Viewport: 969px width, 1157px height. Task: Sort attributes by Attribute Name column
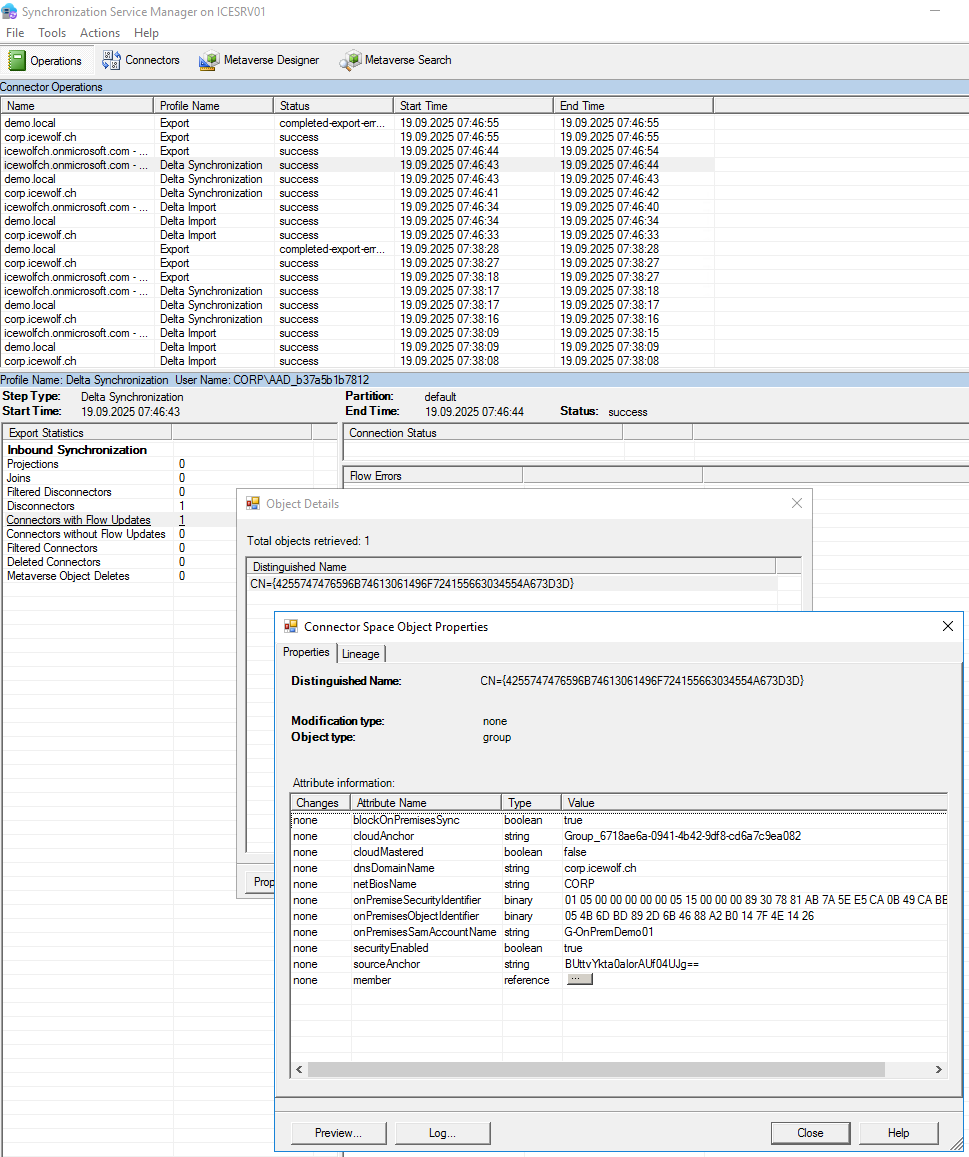click(x=425, y=802)
